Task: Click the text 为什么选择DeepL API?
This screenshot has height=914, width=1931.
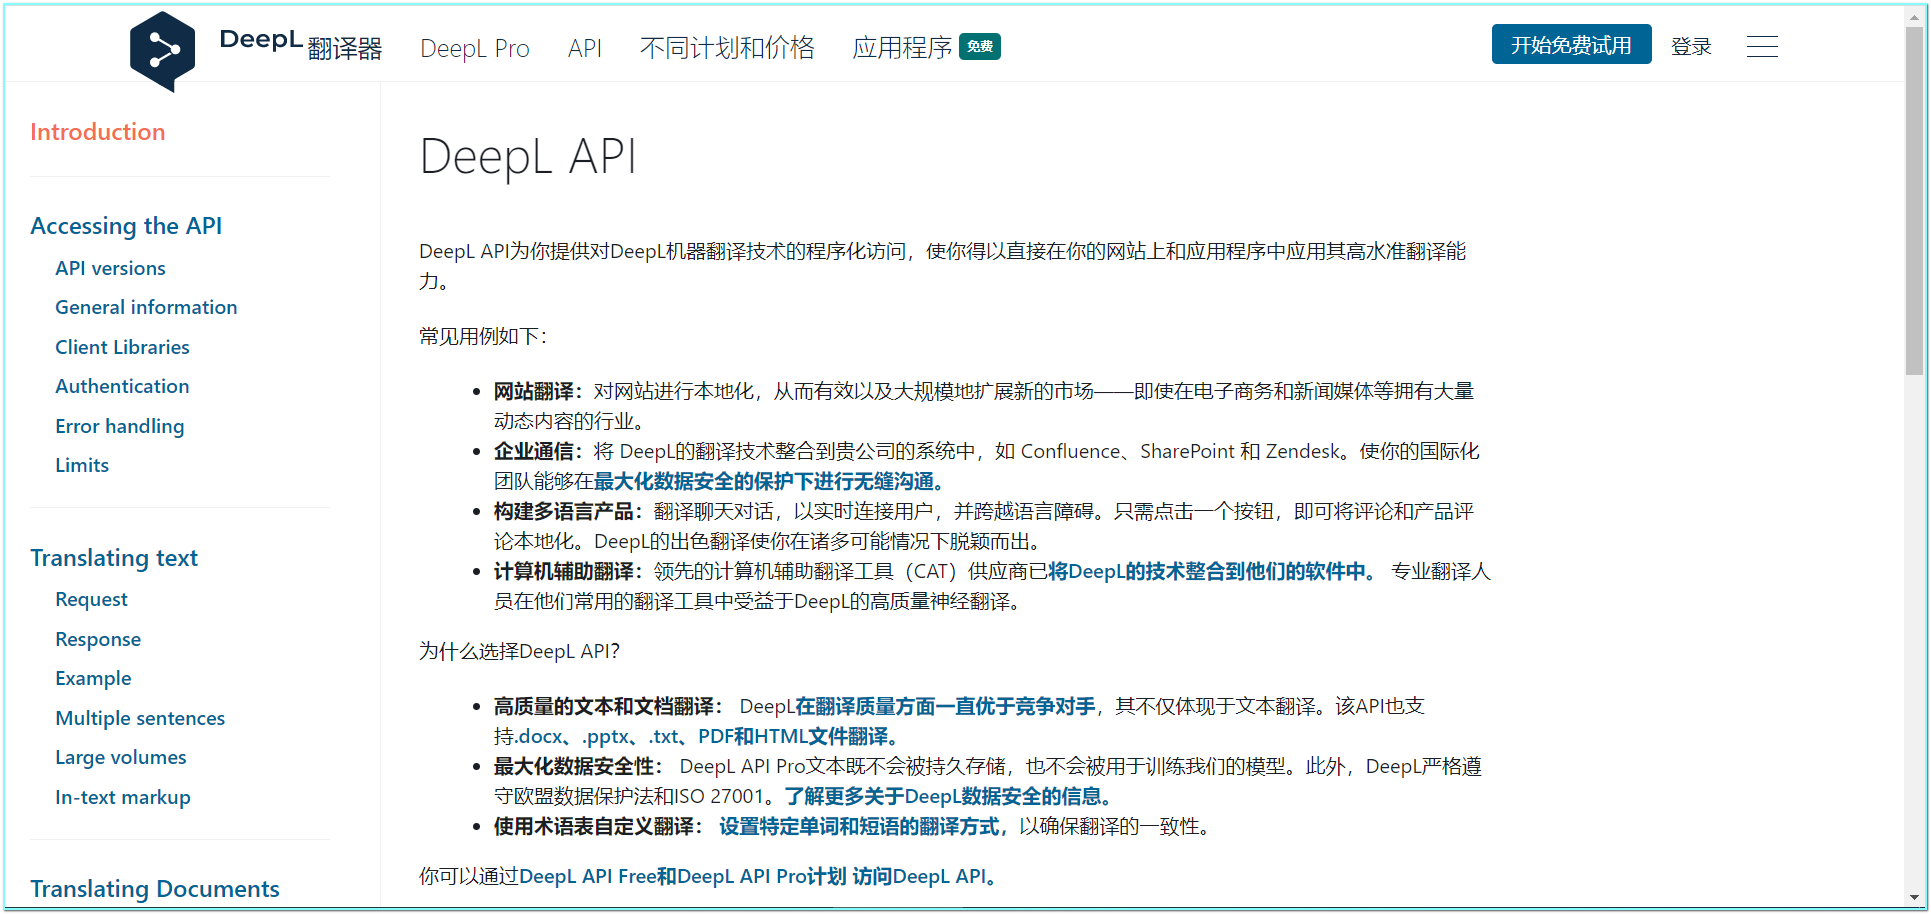Action: click(520, 652)
